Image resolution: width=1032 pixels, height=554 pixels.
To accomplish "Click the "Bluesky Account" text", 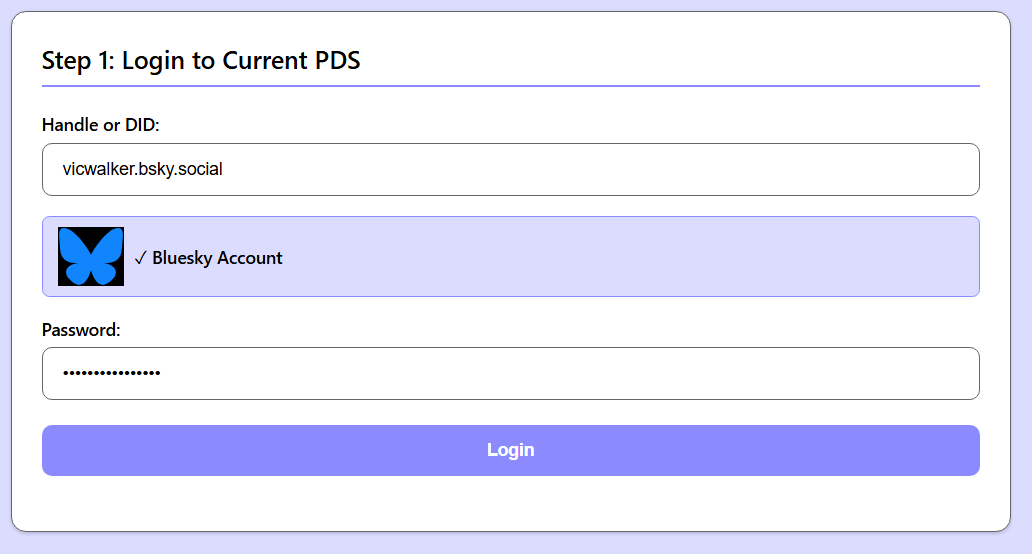I will point(217,258).
